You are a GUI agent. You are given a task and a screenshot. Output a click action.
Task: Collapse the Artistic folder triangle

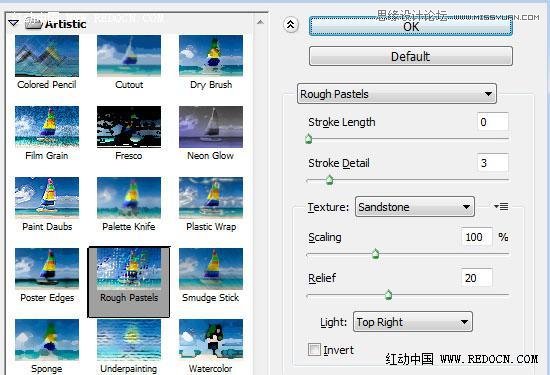(13, 24)
